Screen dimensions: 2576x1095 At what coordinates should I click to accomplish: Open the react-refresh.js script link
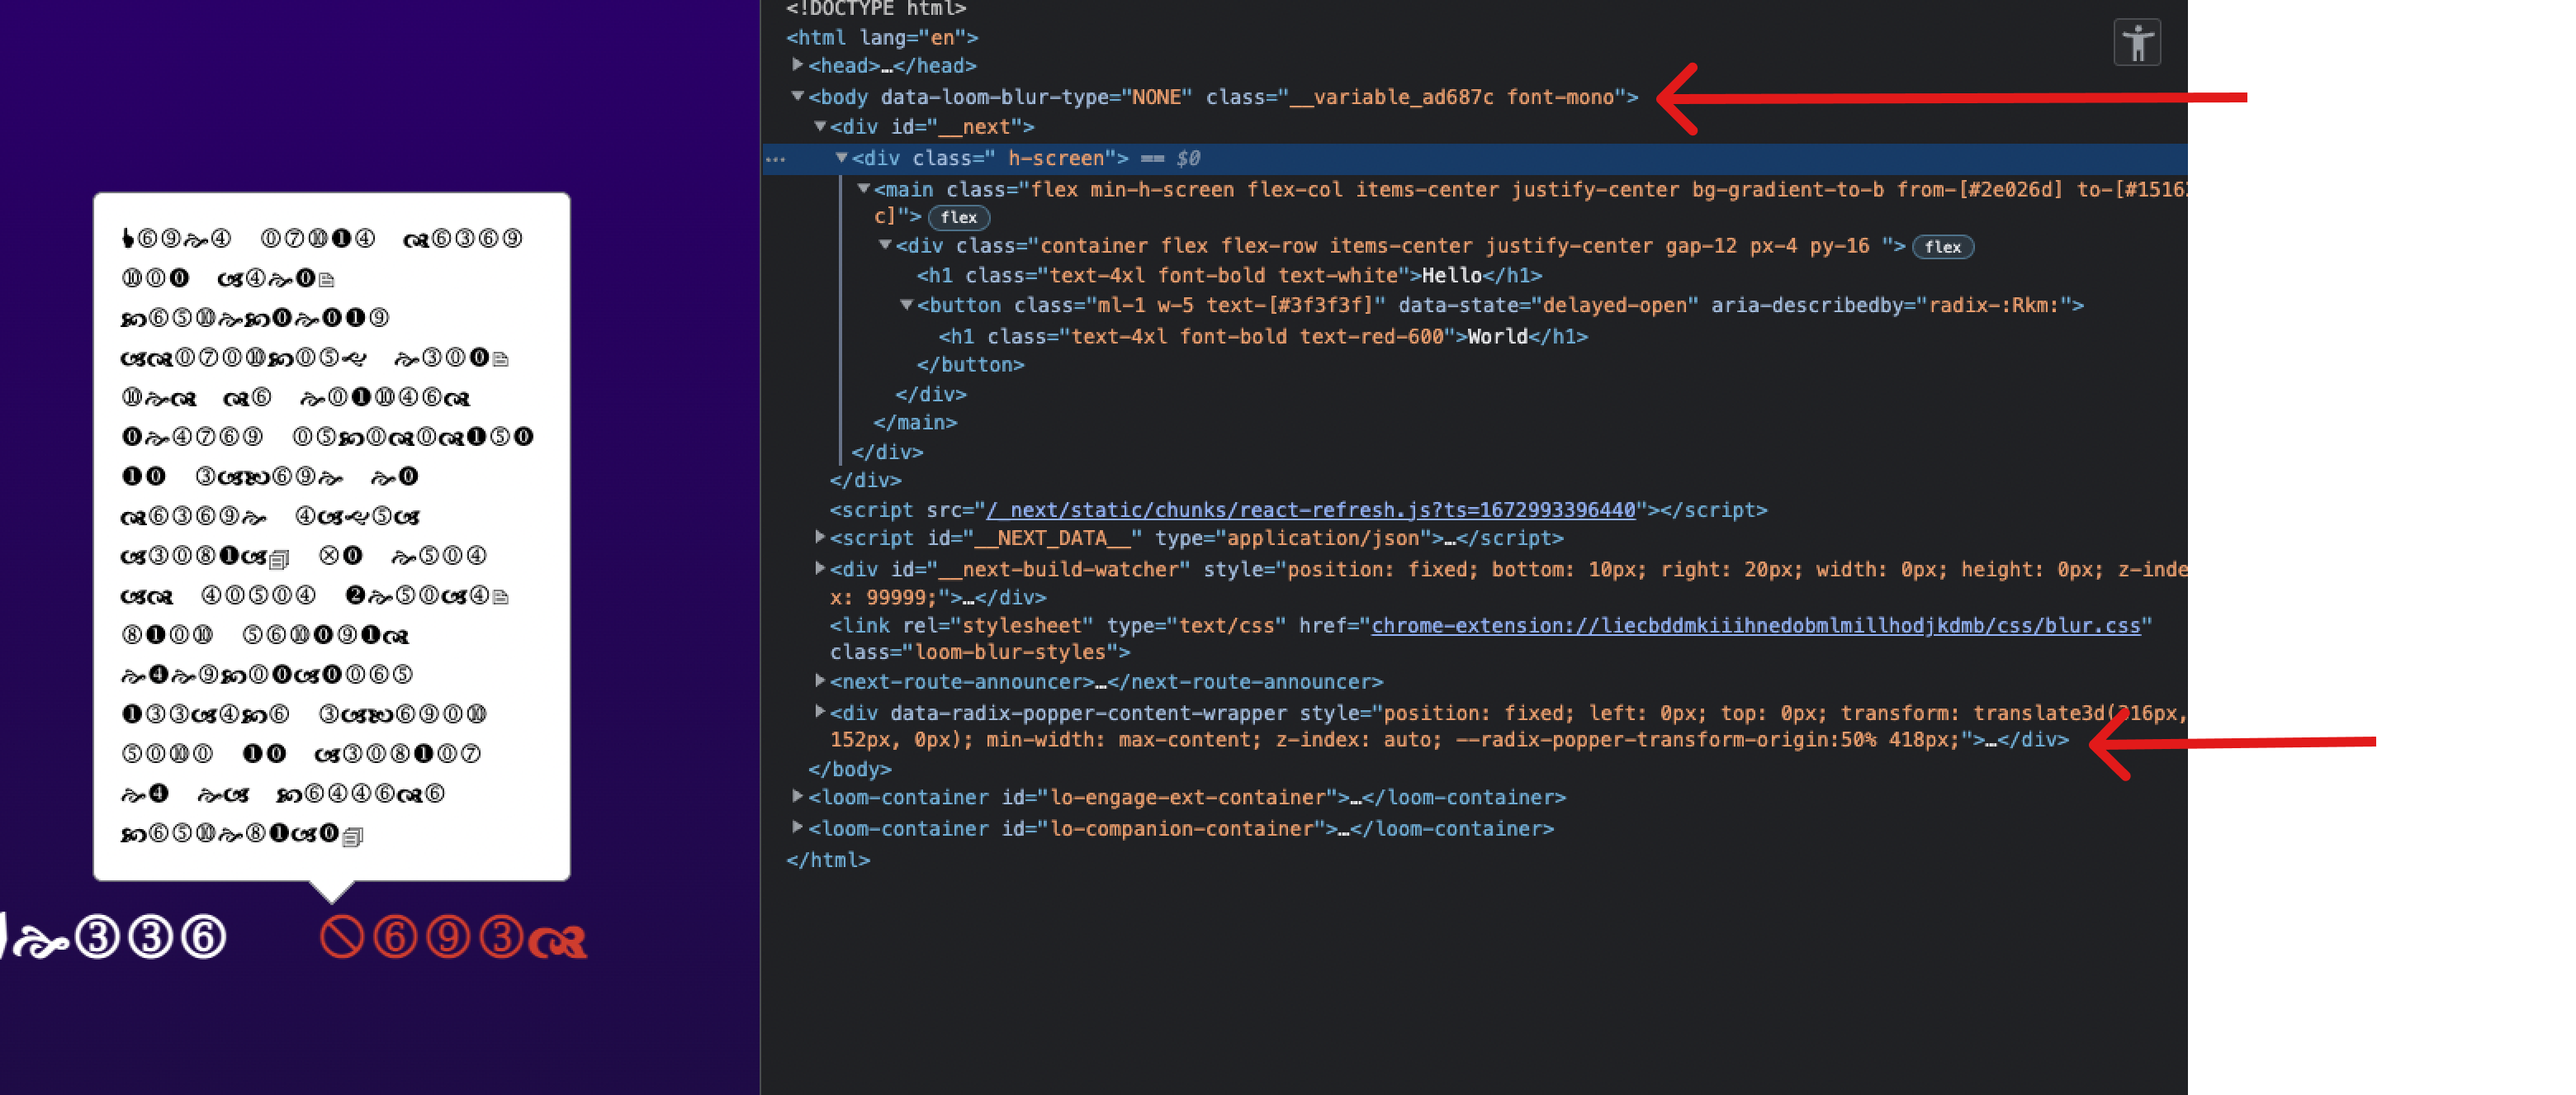click(1310, 509)
